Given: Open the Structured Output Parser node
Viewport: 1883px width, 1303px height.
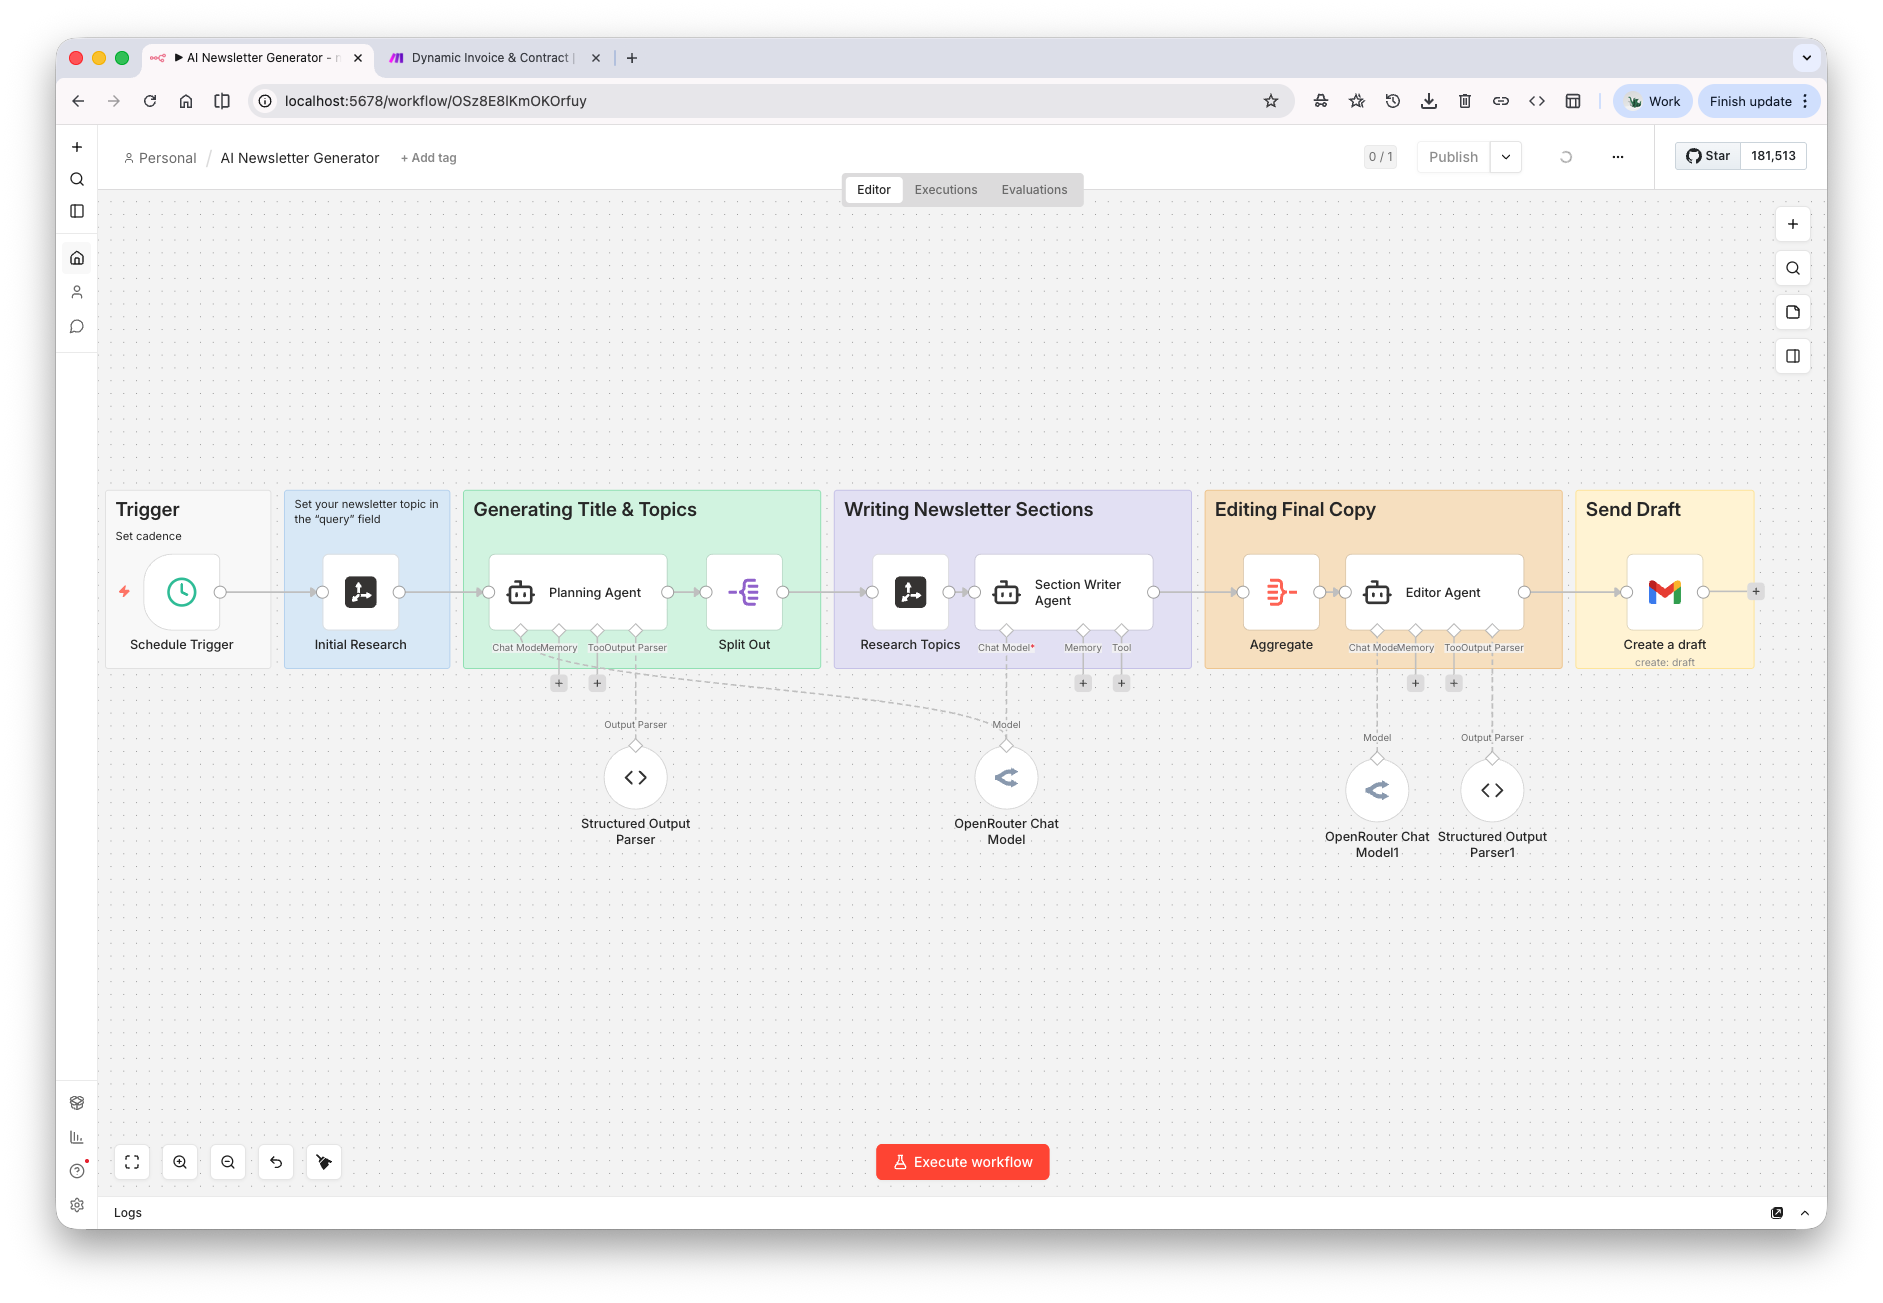Looking at the screenshot, I should pyautogui.click(x=635, y=777).
